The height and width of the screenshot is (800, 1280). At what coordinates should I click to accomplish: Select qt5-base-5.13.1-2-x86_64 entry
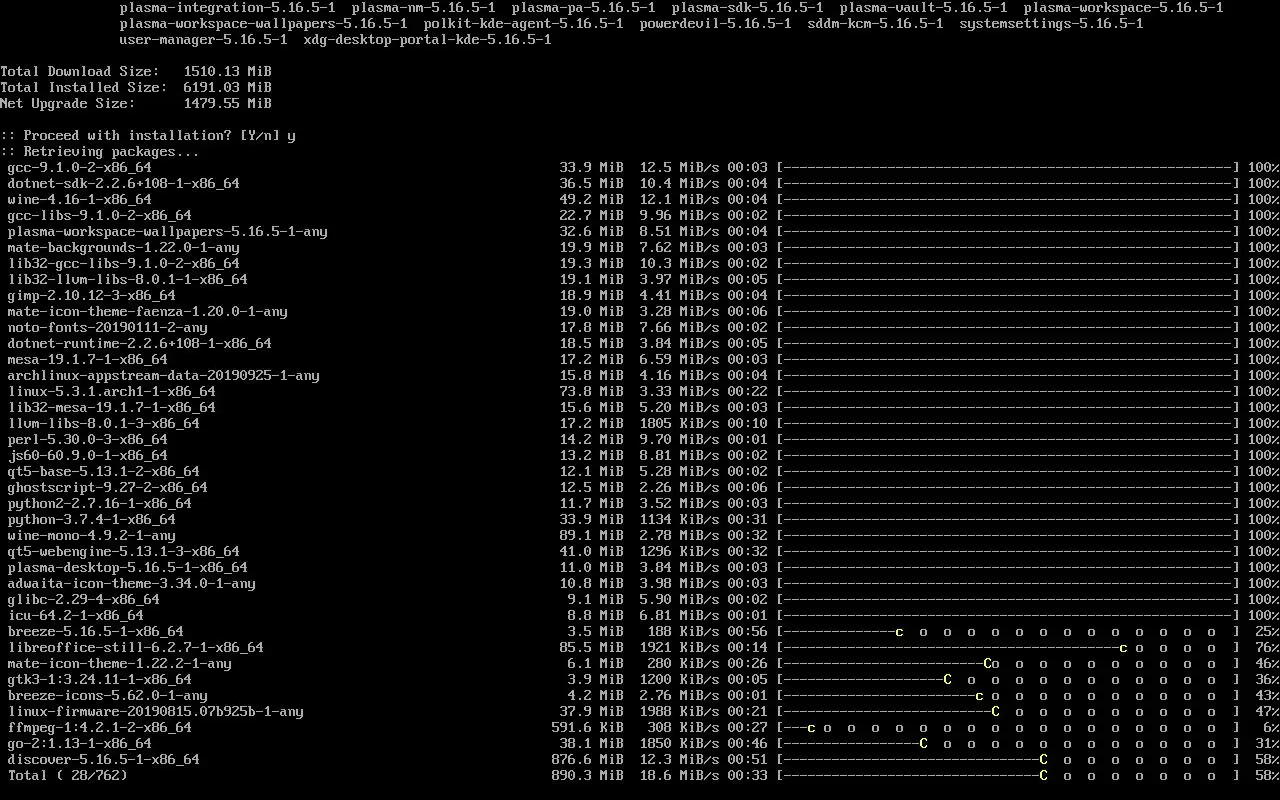coord(104,472)
